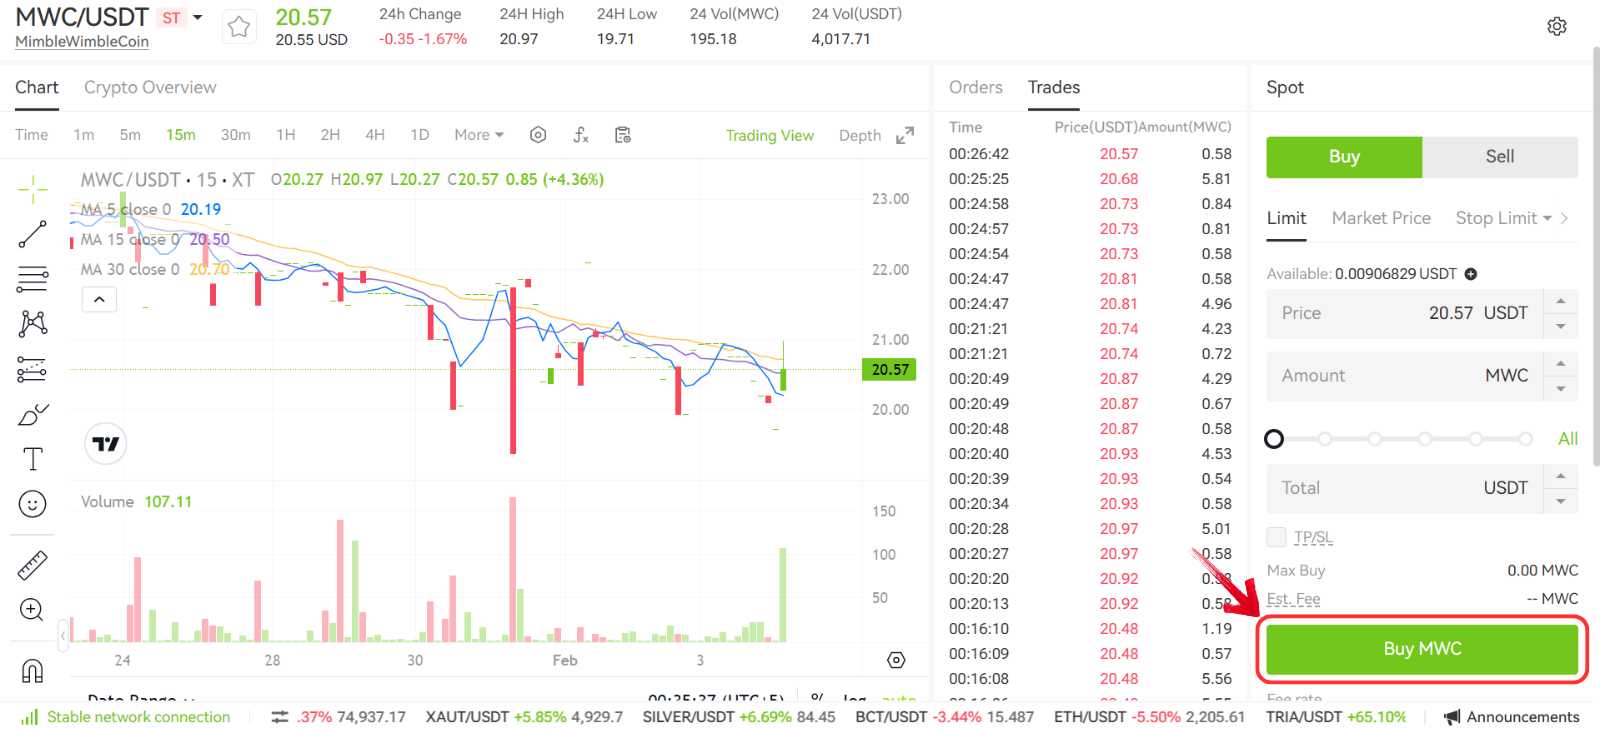Click All to use full balance
This screenshot has height=729, width=1600.
pos(1568,439)
